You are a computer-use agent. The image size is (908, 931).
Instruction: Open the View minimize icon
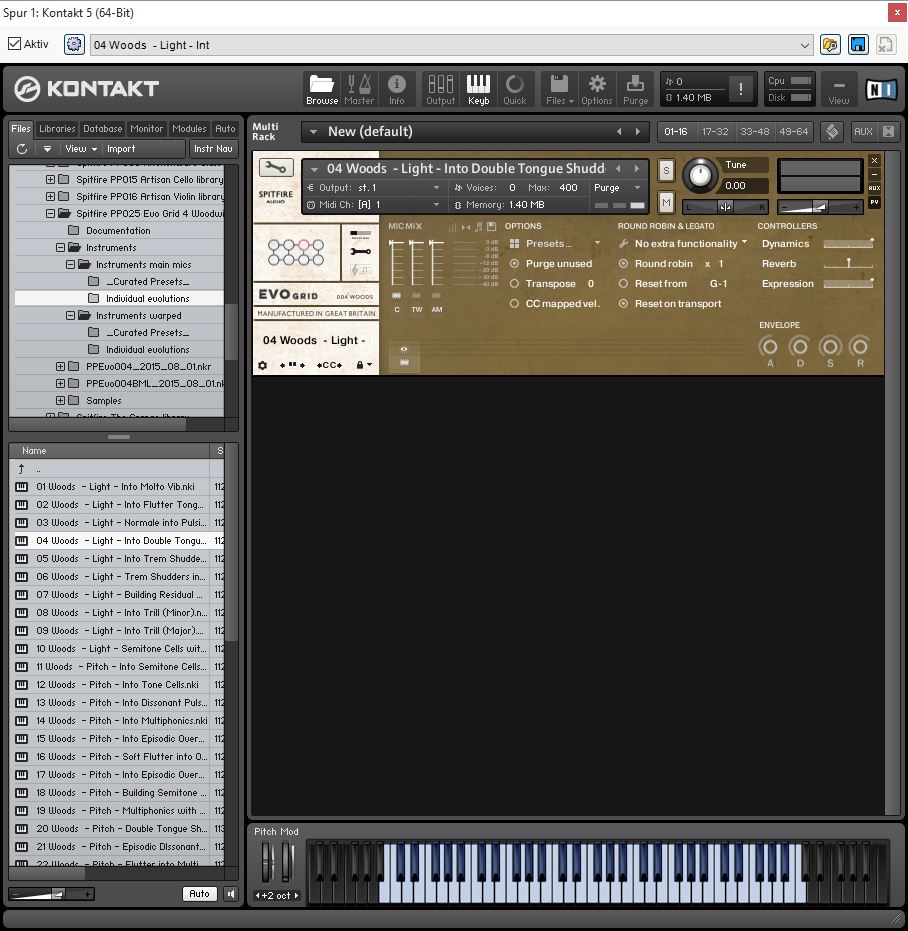pyautogui.click(x=839, y=90)
